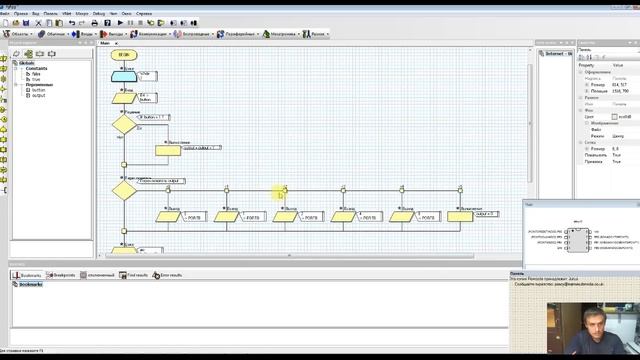Open the Объекты components dropdown
The image size is (640, 360).
point(18,34)
